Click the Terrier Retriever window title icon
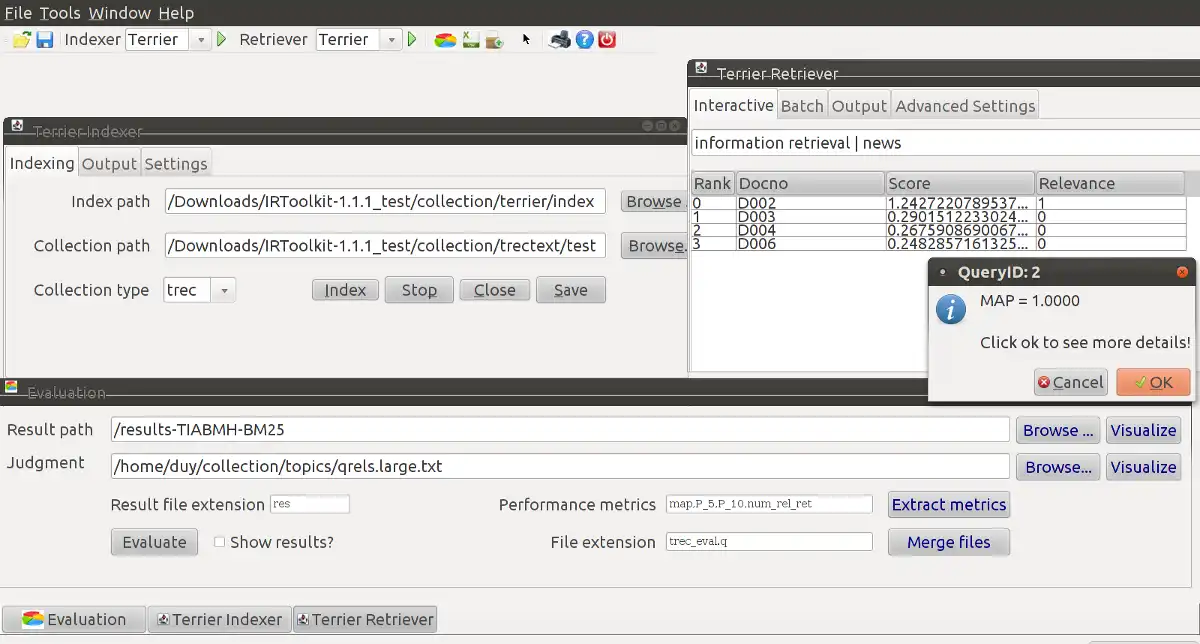 click(x=702, y=68)
